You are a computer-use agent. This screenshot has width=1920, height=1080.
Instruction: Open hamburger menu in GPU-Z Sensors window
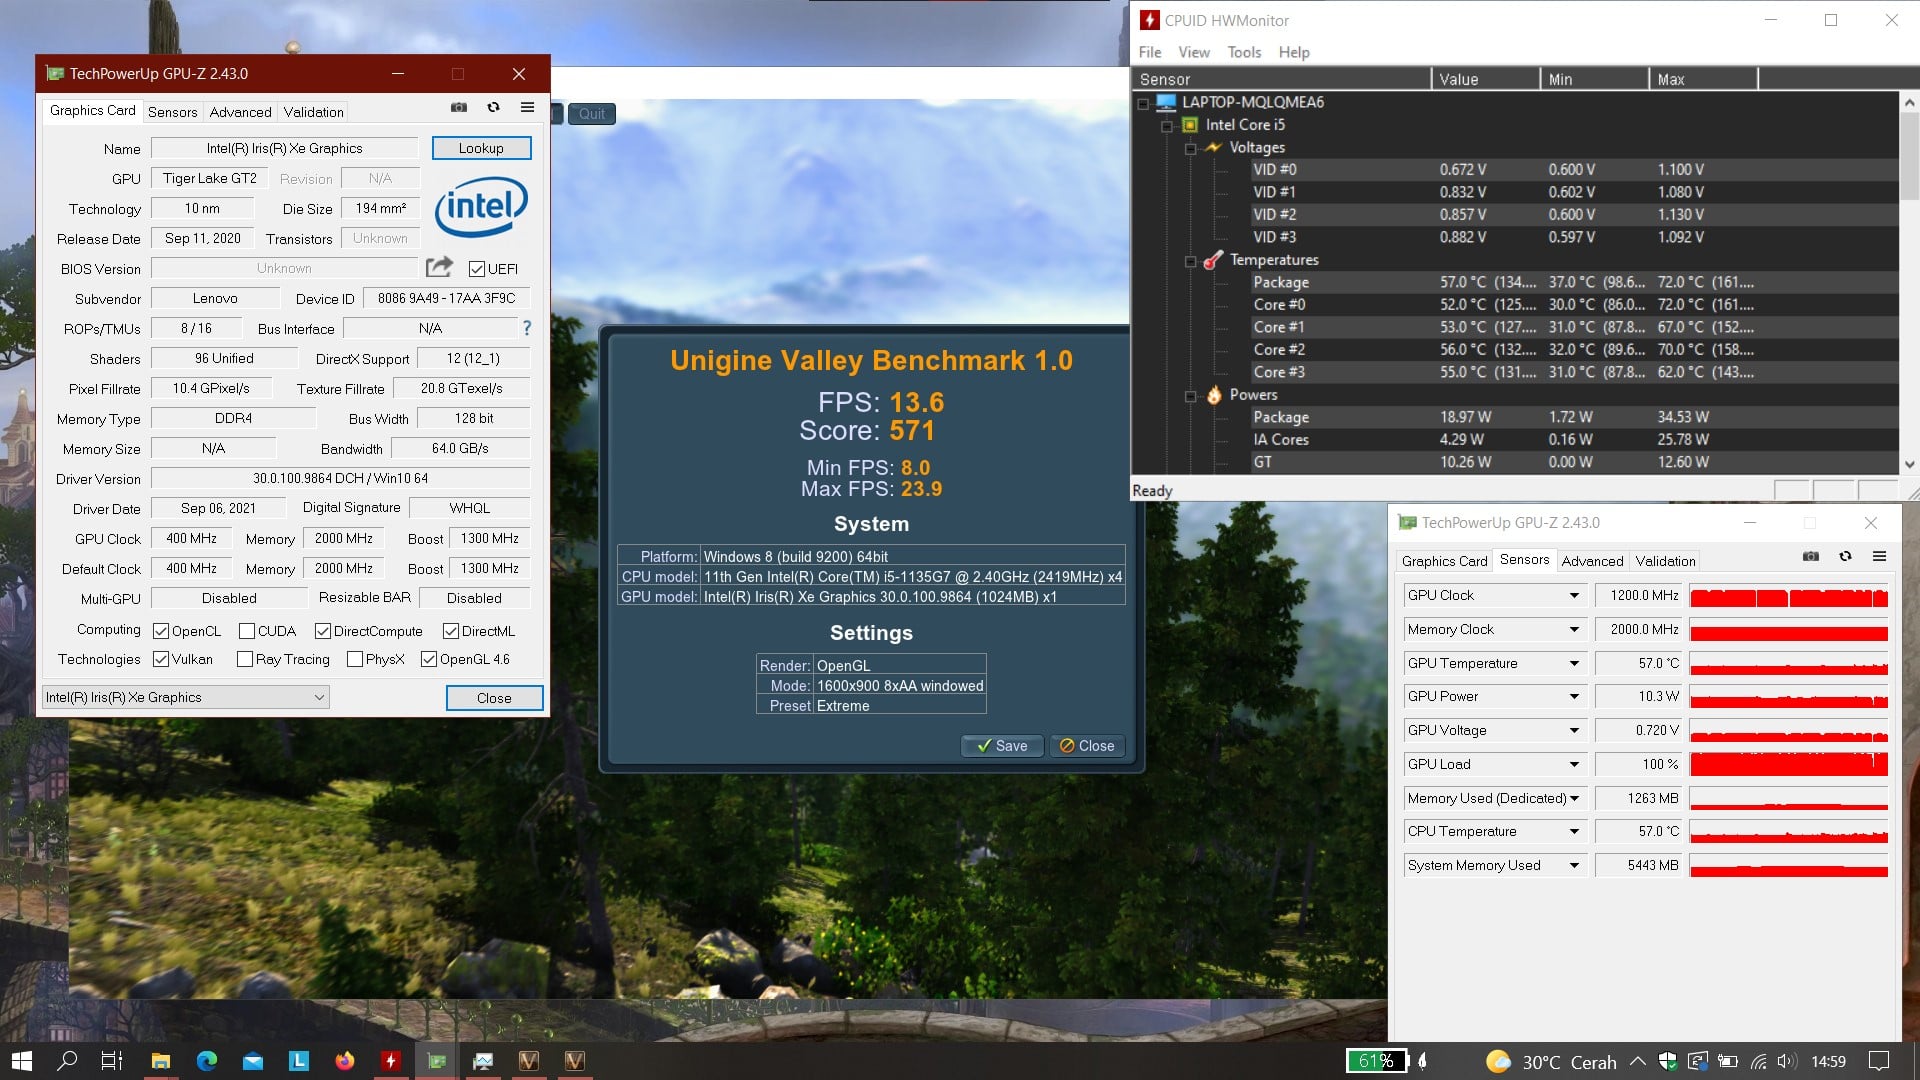[1880, 556]
